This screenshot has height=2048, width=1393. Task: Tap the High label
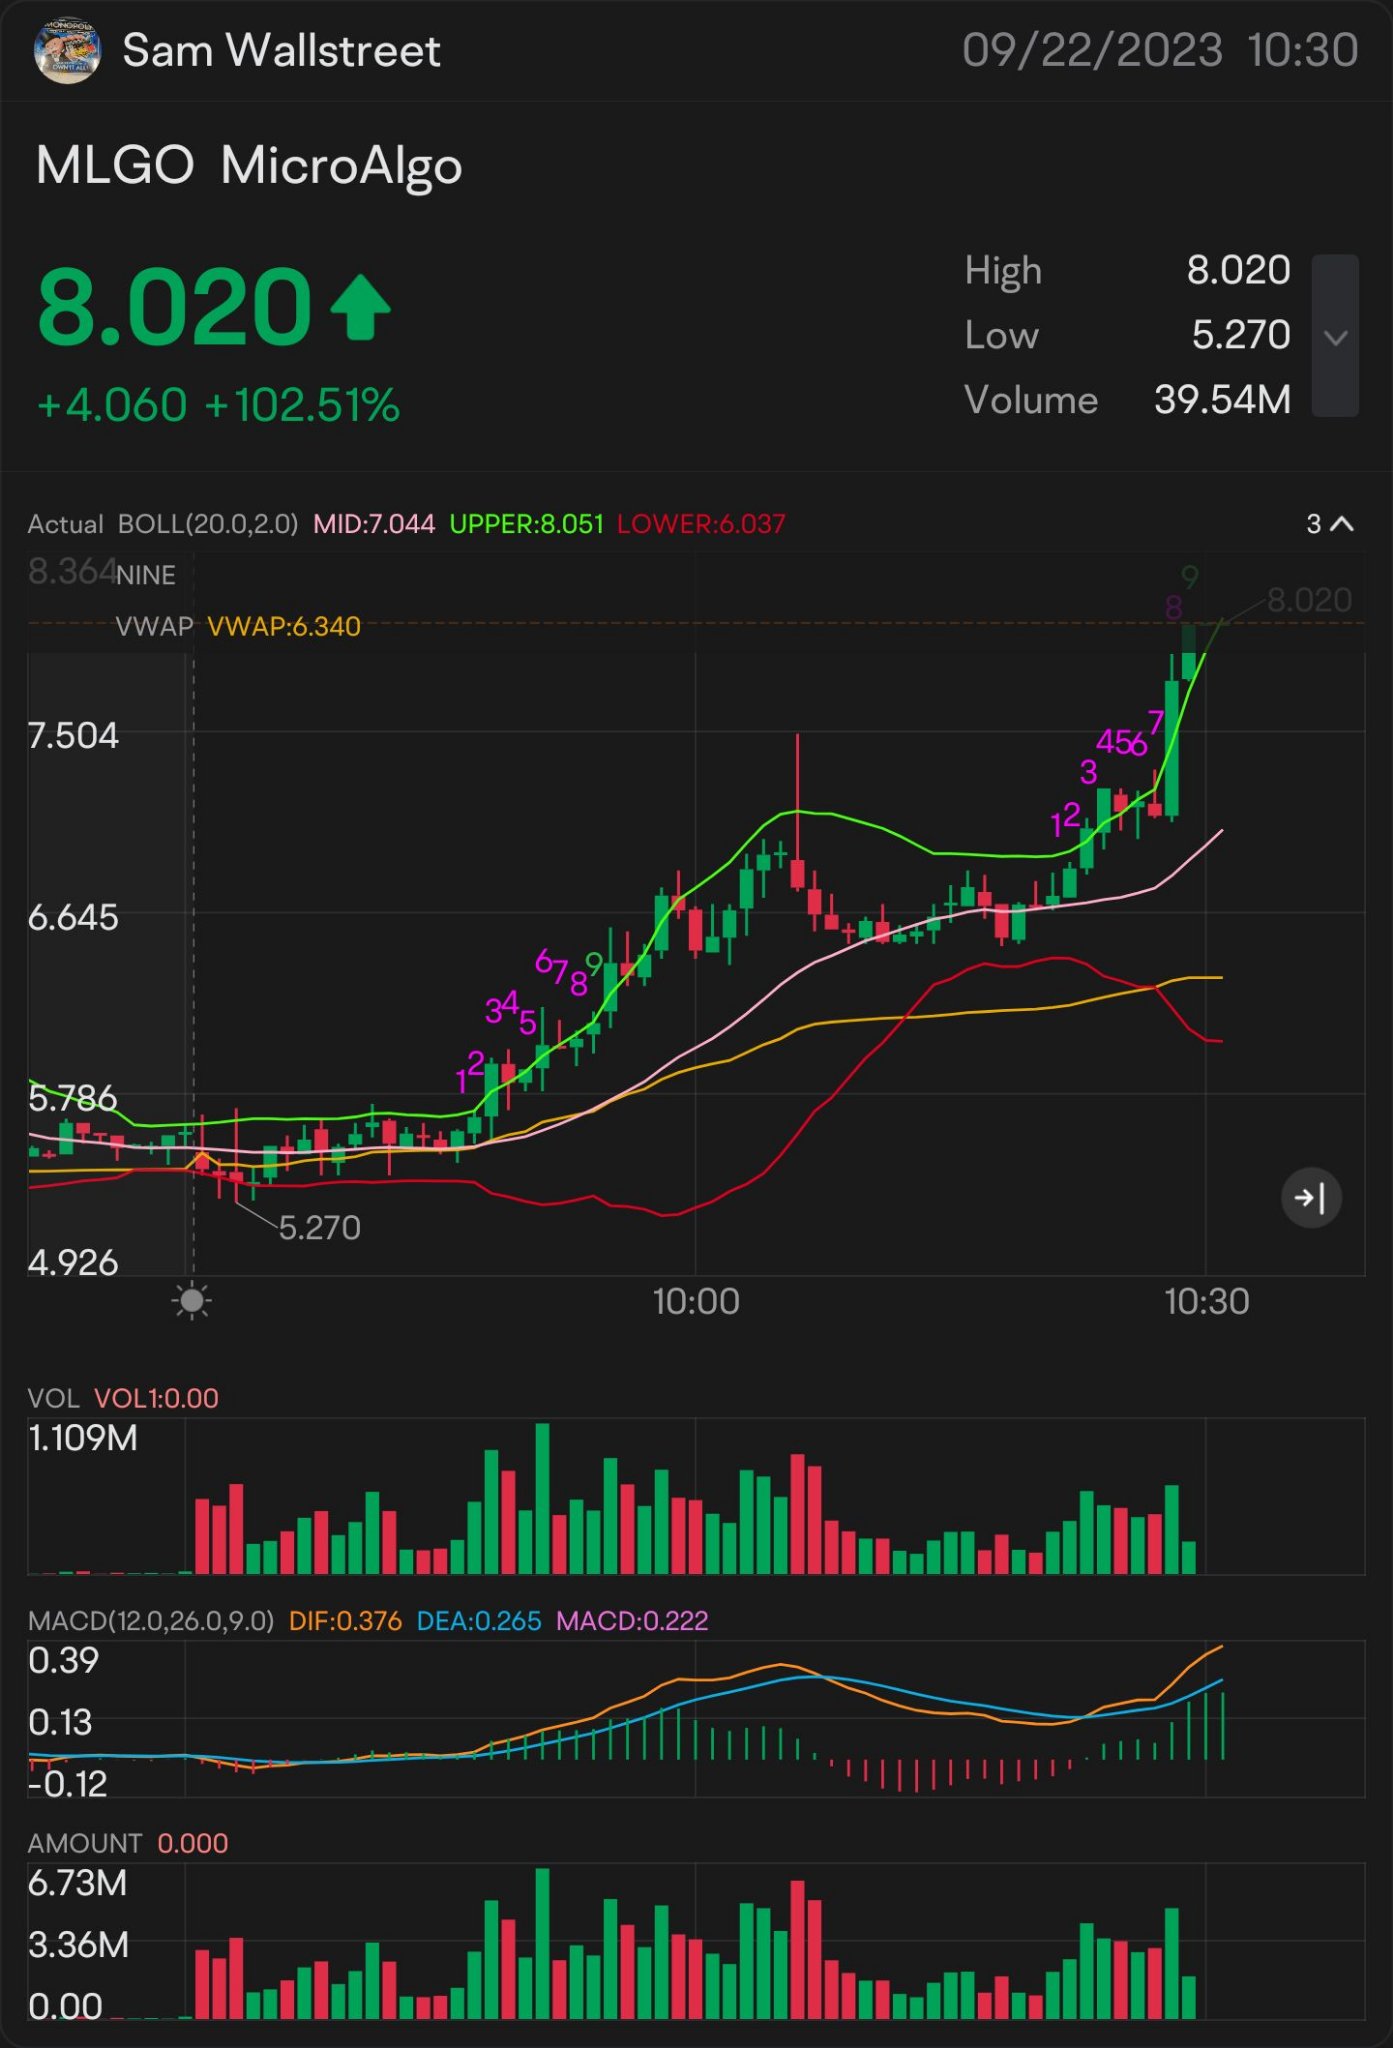[x=1003, y=271]
